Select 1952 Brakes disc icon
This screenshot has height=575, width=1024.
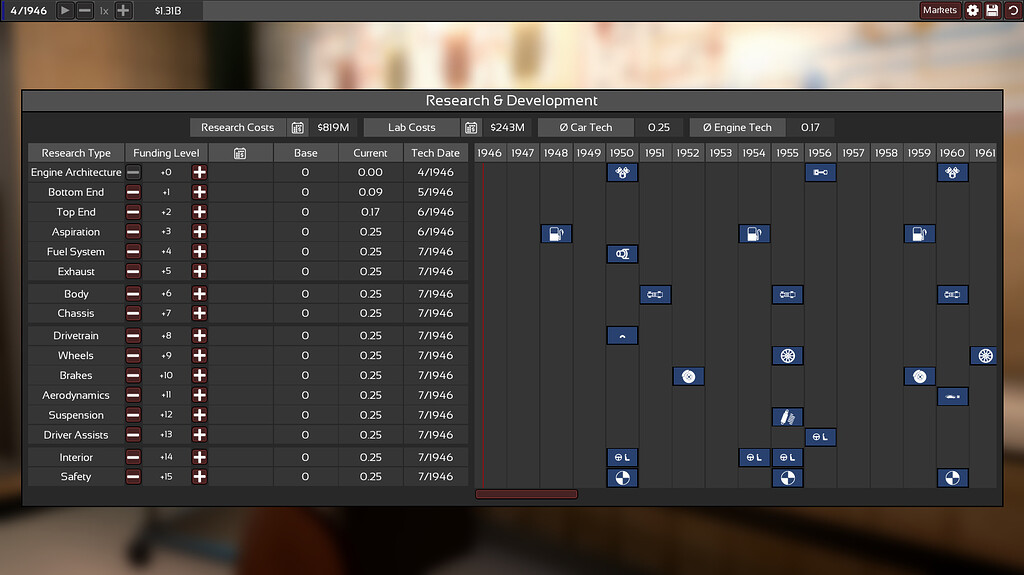coord(688,376)
